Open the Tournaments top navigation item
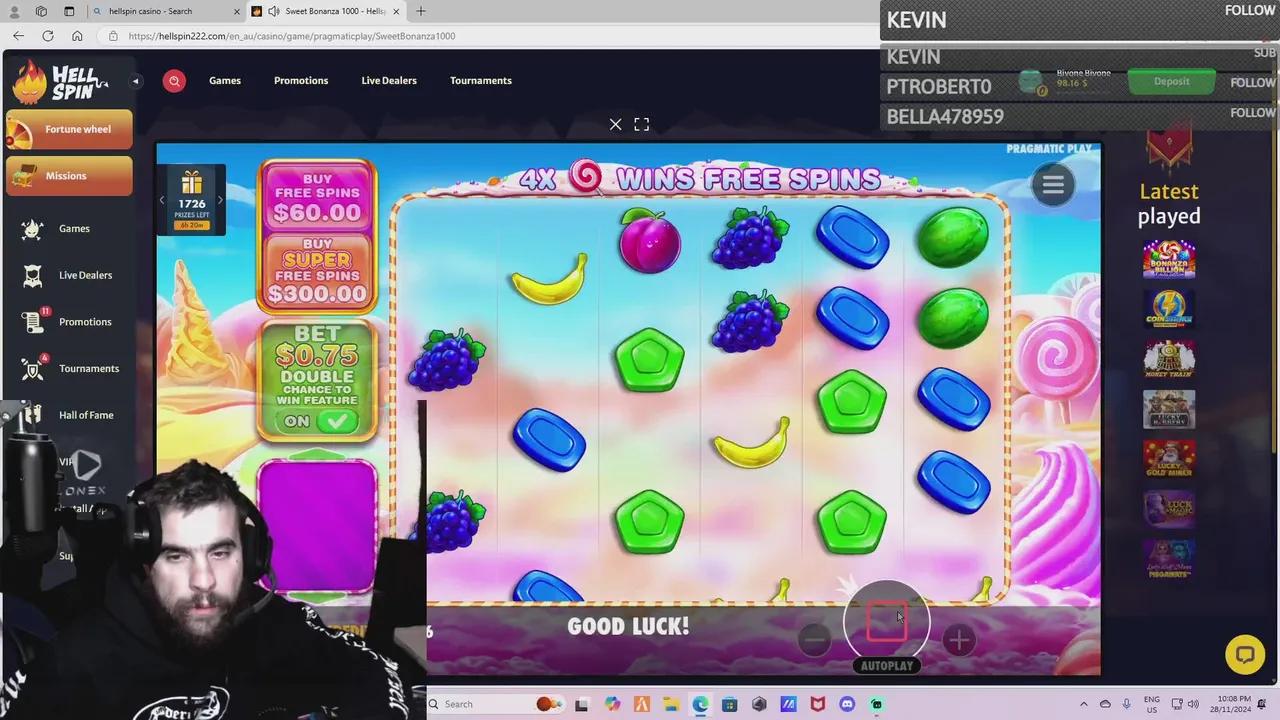The image size is (1280, 720). coord(481,80)
